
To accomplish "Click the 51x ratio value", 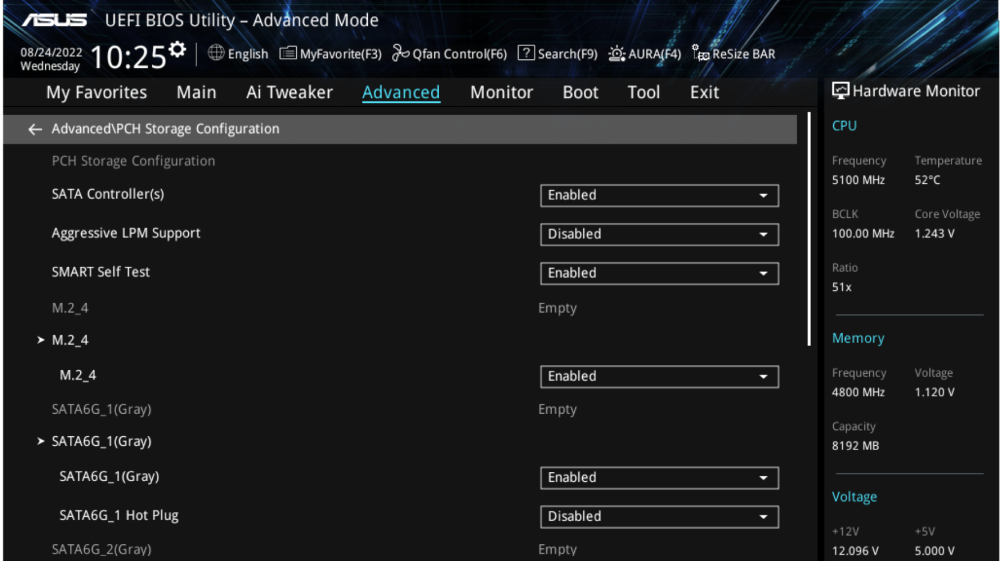I will point(842,288).
